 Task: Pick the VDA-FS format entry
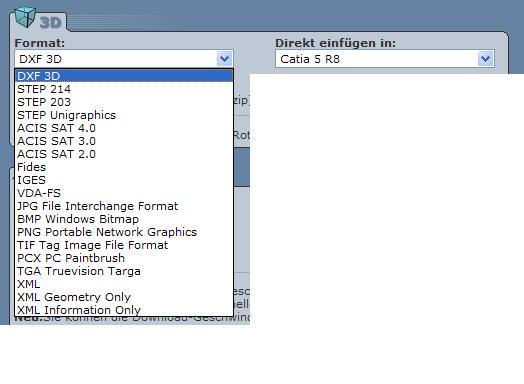[x=124, y=193]
